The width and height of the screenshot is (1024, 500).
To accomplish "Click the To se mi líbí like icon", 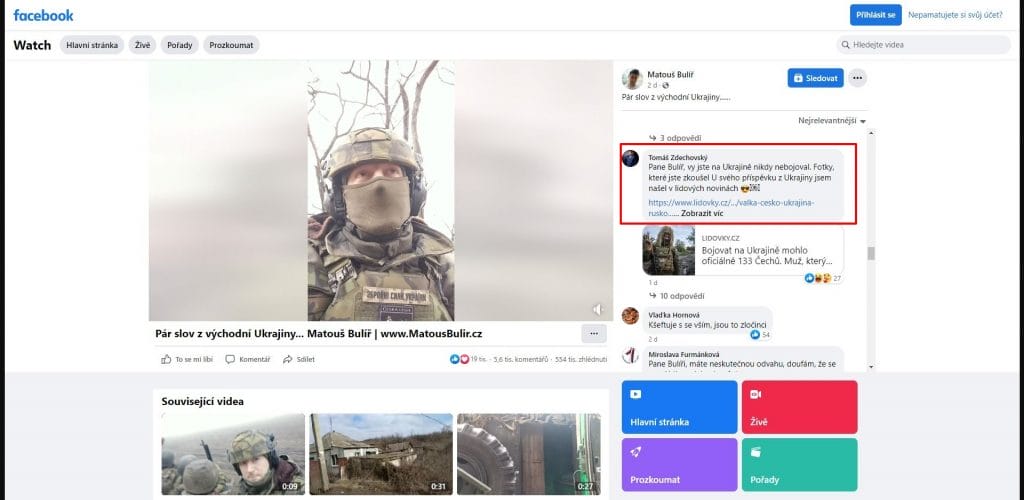I will pyautogui.click(x=166, y=359).
